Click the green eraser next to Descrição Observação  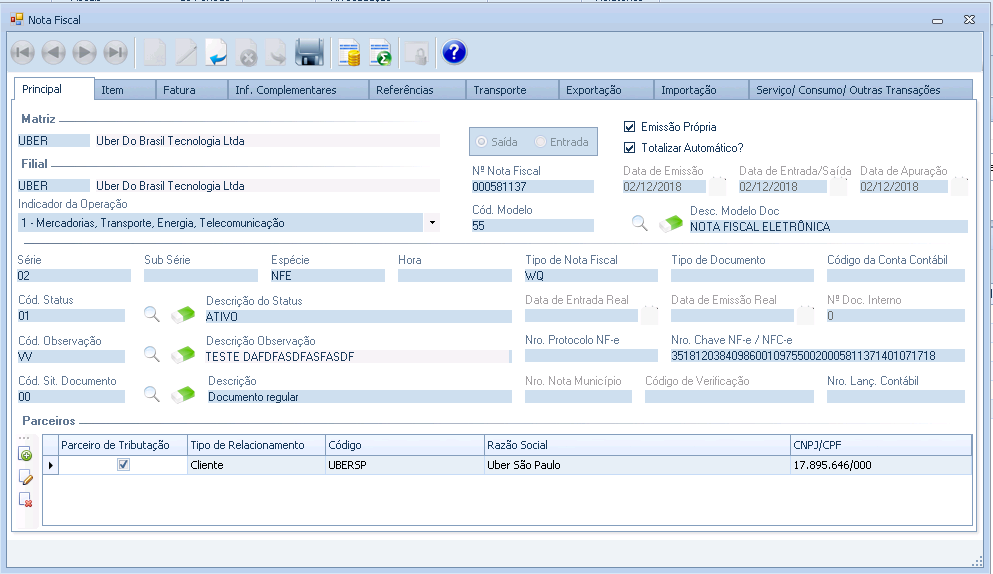(x=182, y=354)
